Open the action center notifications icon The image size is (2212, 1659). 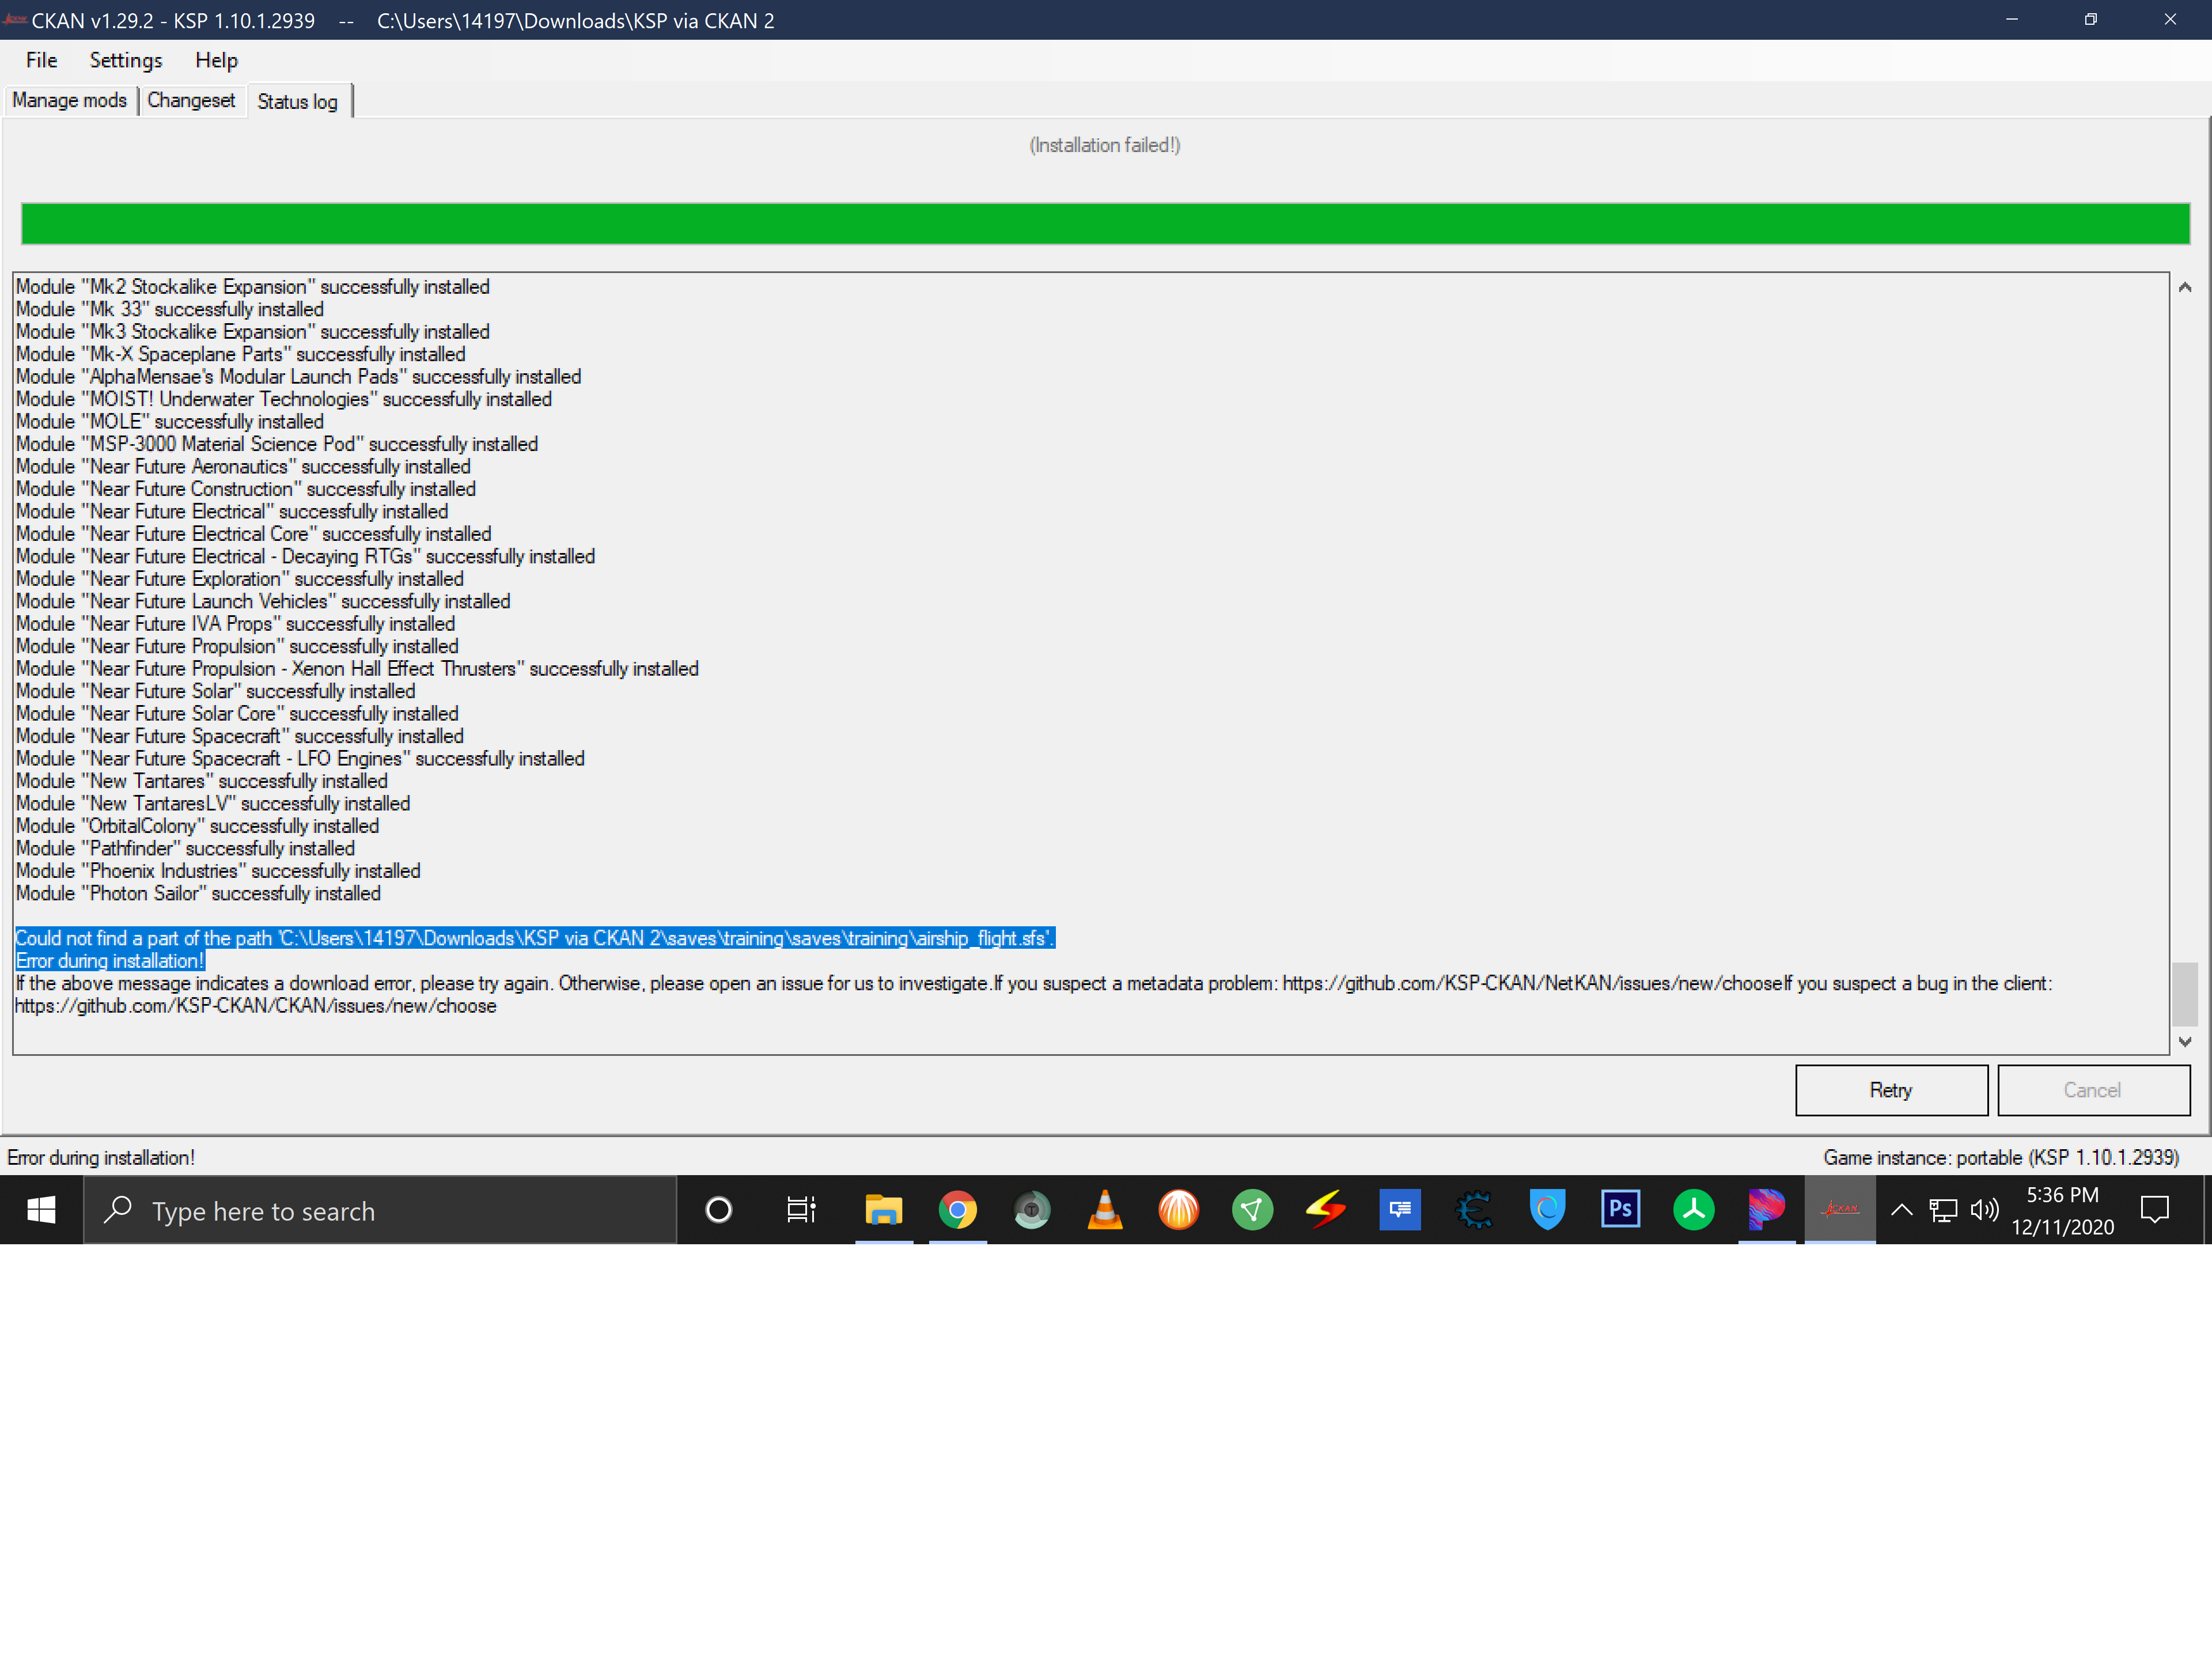coord(2155,1210)
